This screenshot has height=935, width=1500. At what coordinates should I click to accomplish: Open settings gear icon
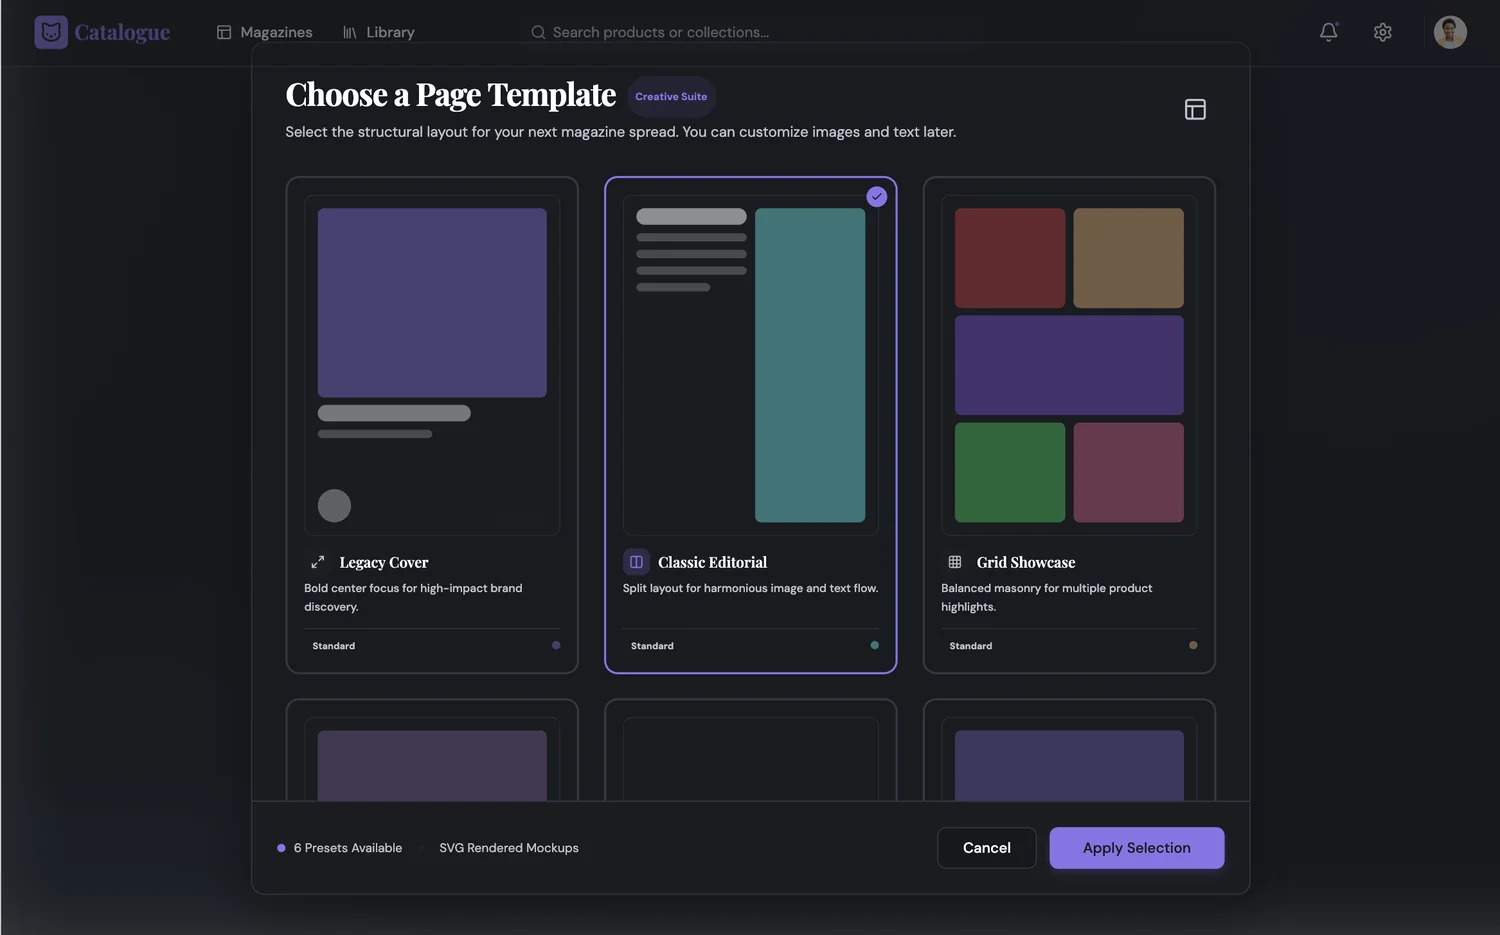pos(1383,32)
